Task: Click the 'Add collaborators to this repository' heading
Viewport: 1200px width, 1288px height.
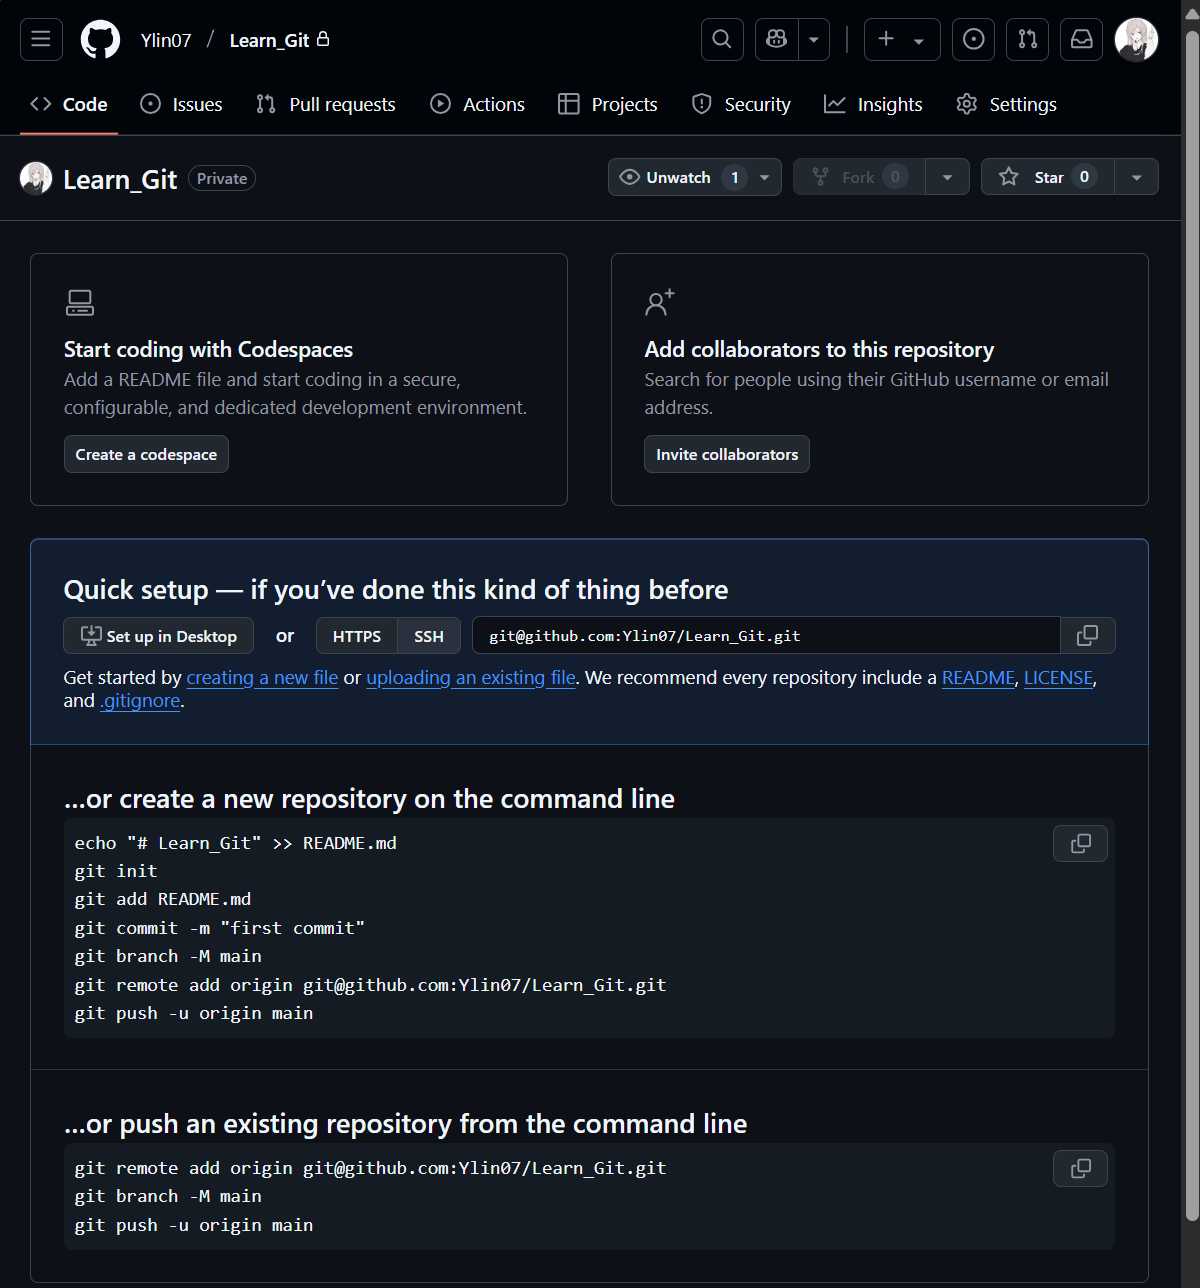Action: pos(819,349)
